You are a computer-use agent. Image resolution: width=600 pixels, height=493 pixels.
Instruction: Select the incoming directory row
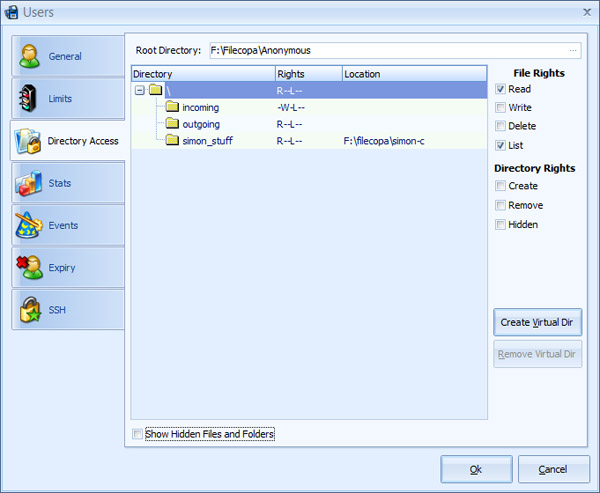coord(309,108)
